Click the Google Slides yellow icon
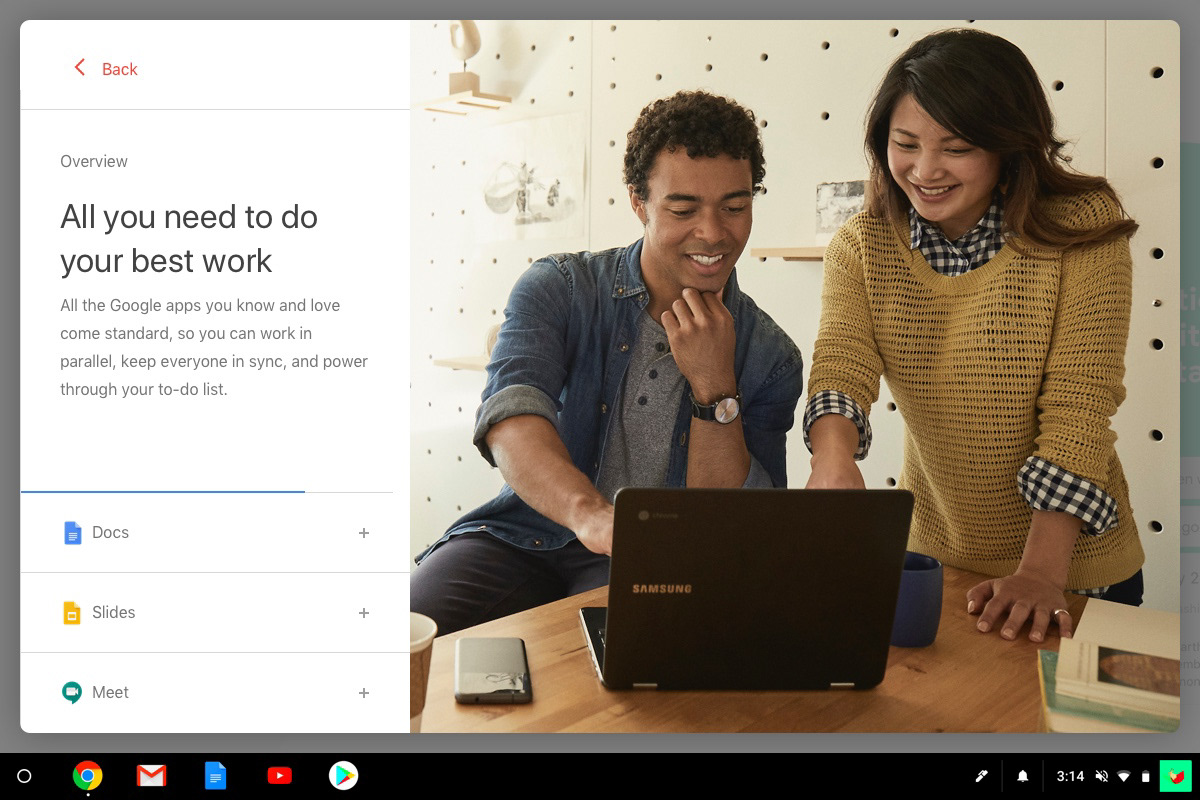The width and height of the screenshot is (1200, 800). (x=72, y=613)
